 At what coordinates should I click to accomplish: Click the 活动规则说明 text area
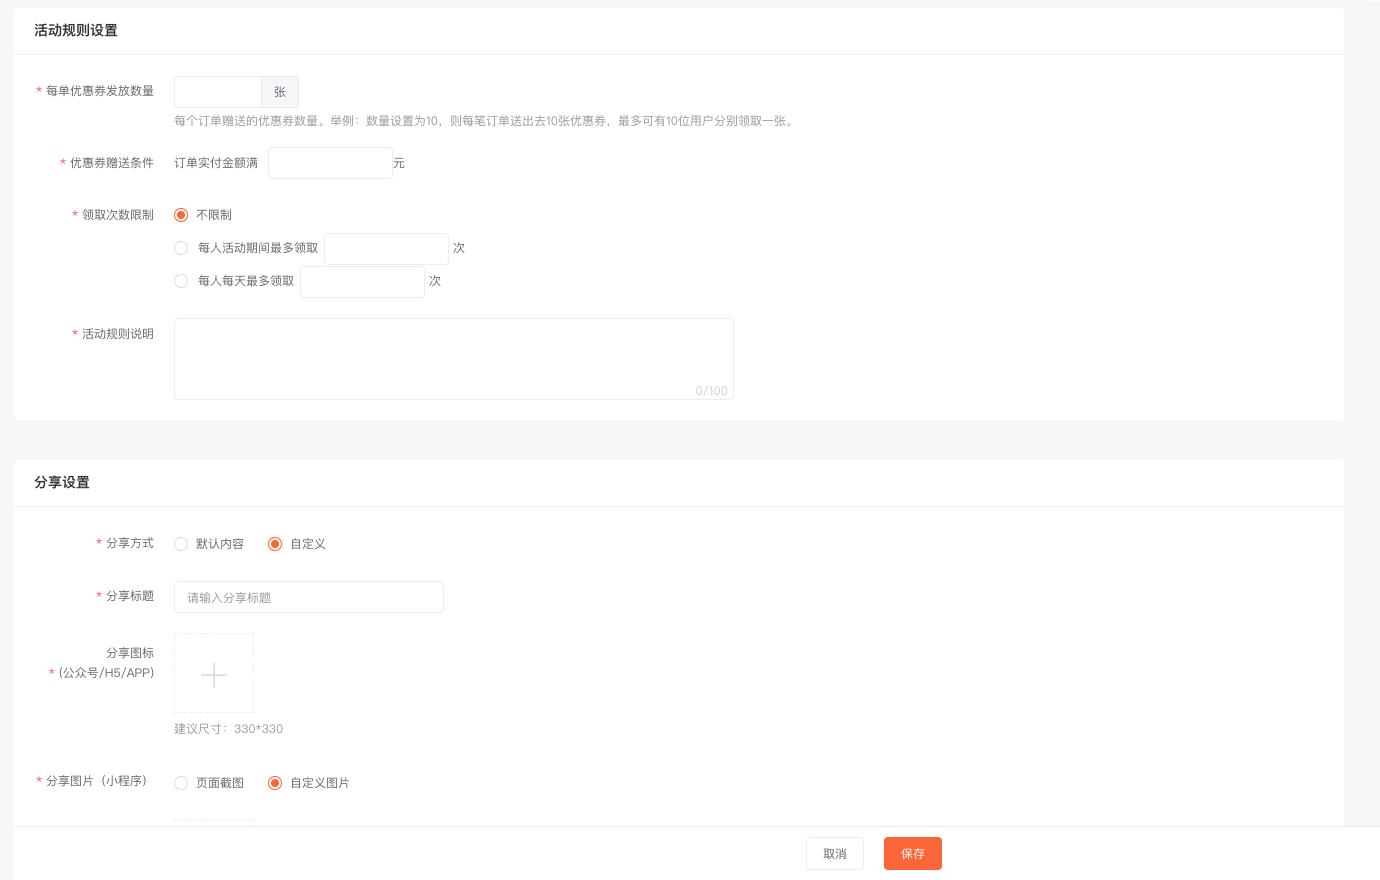point(454,359)
